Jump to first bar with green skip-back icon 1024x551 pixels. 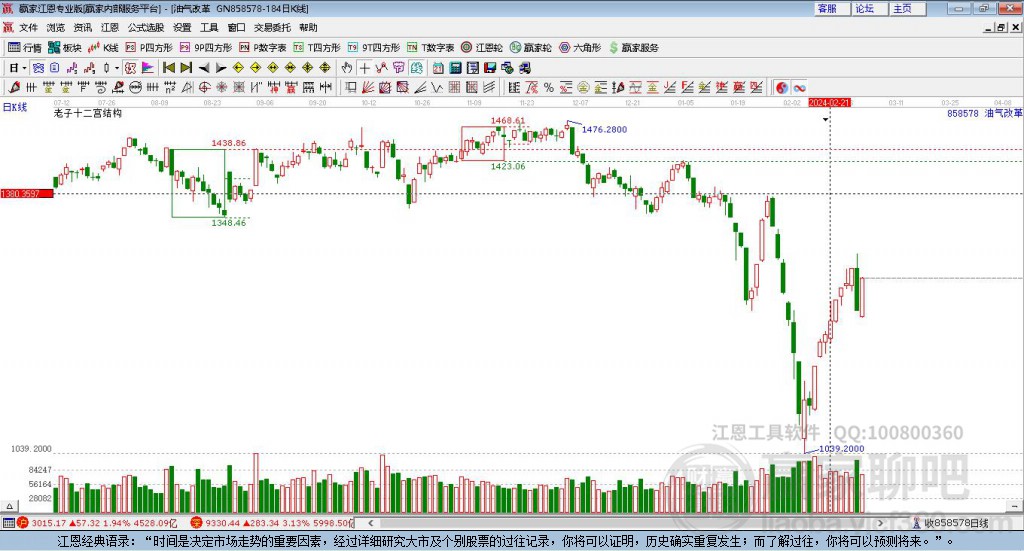(x=168, y=68)
